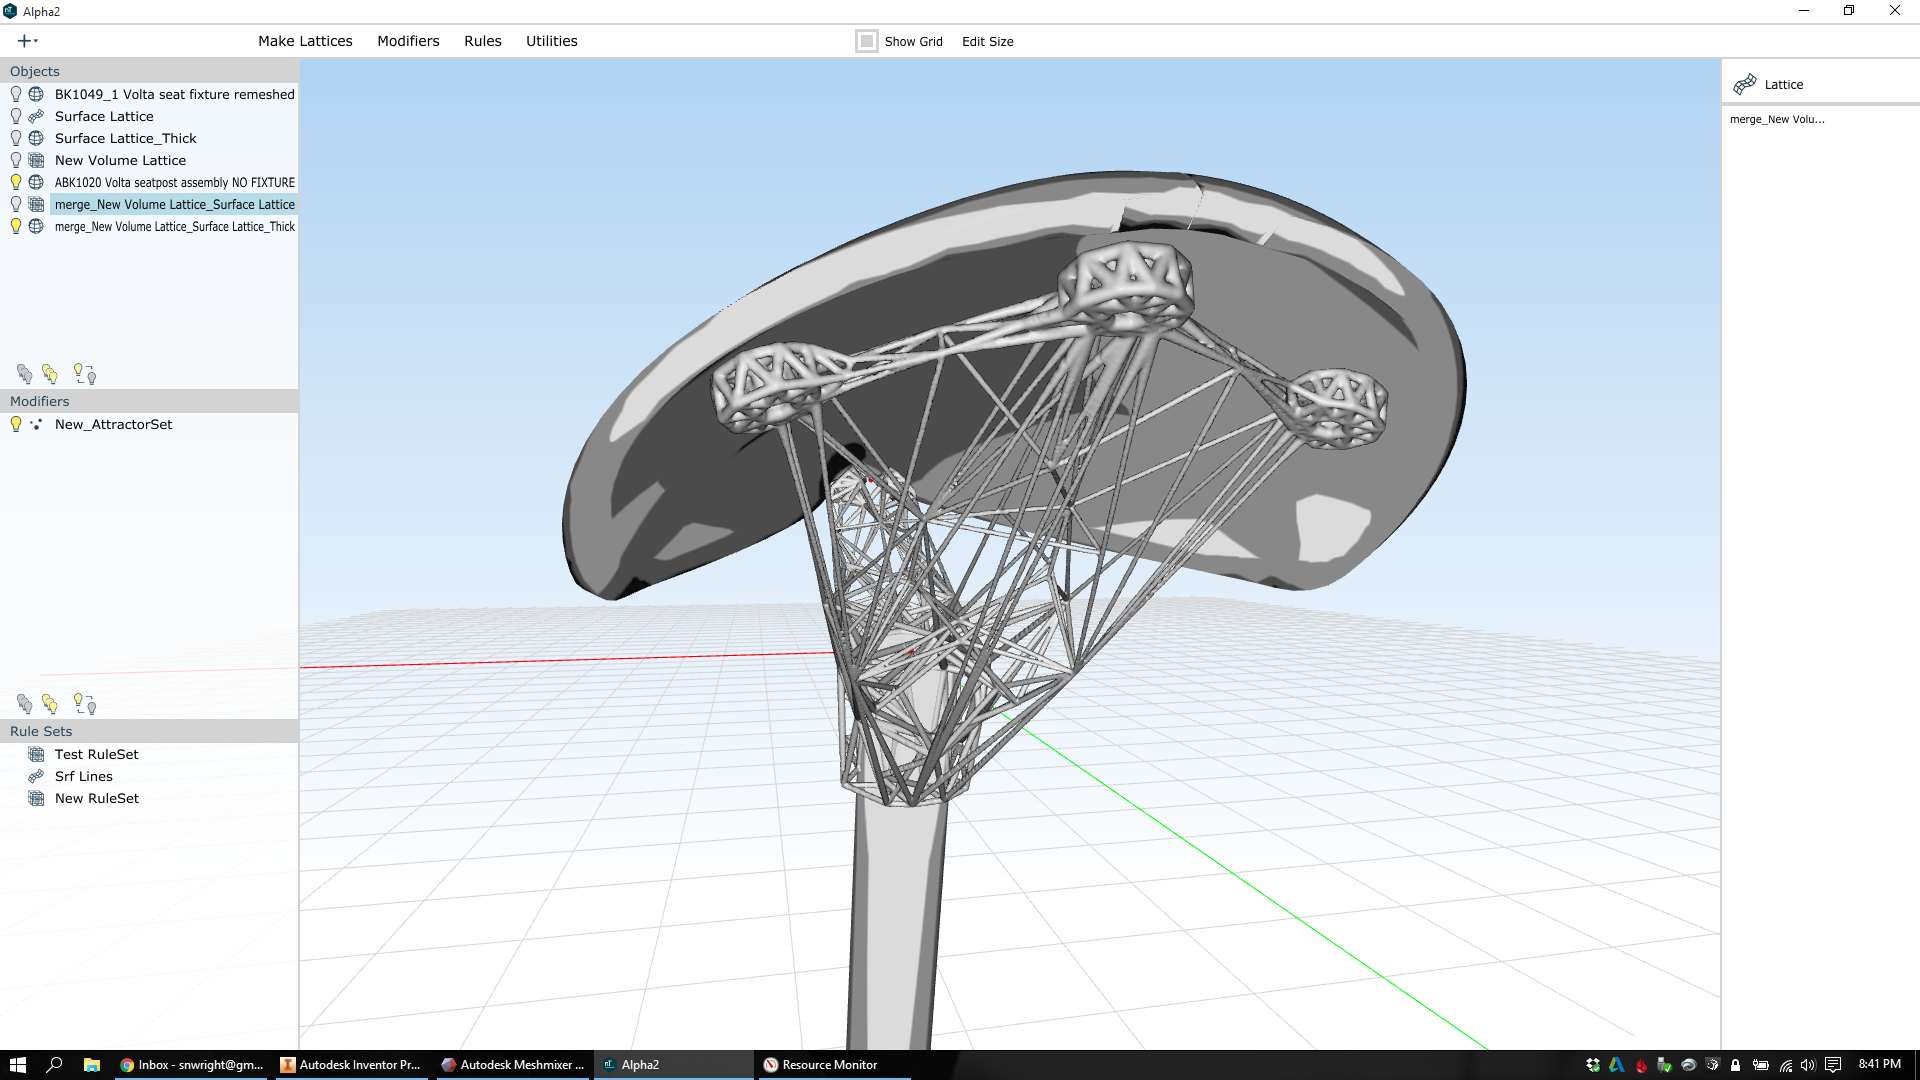Click Dropbox icon in system tray
This screenshot has width=1920, height=1080.
coord(1593,1065)
